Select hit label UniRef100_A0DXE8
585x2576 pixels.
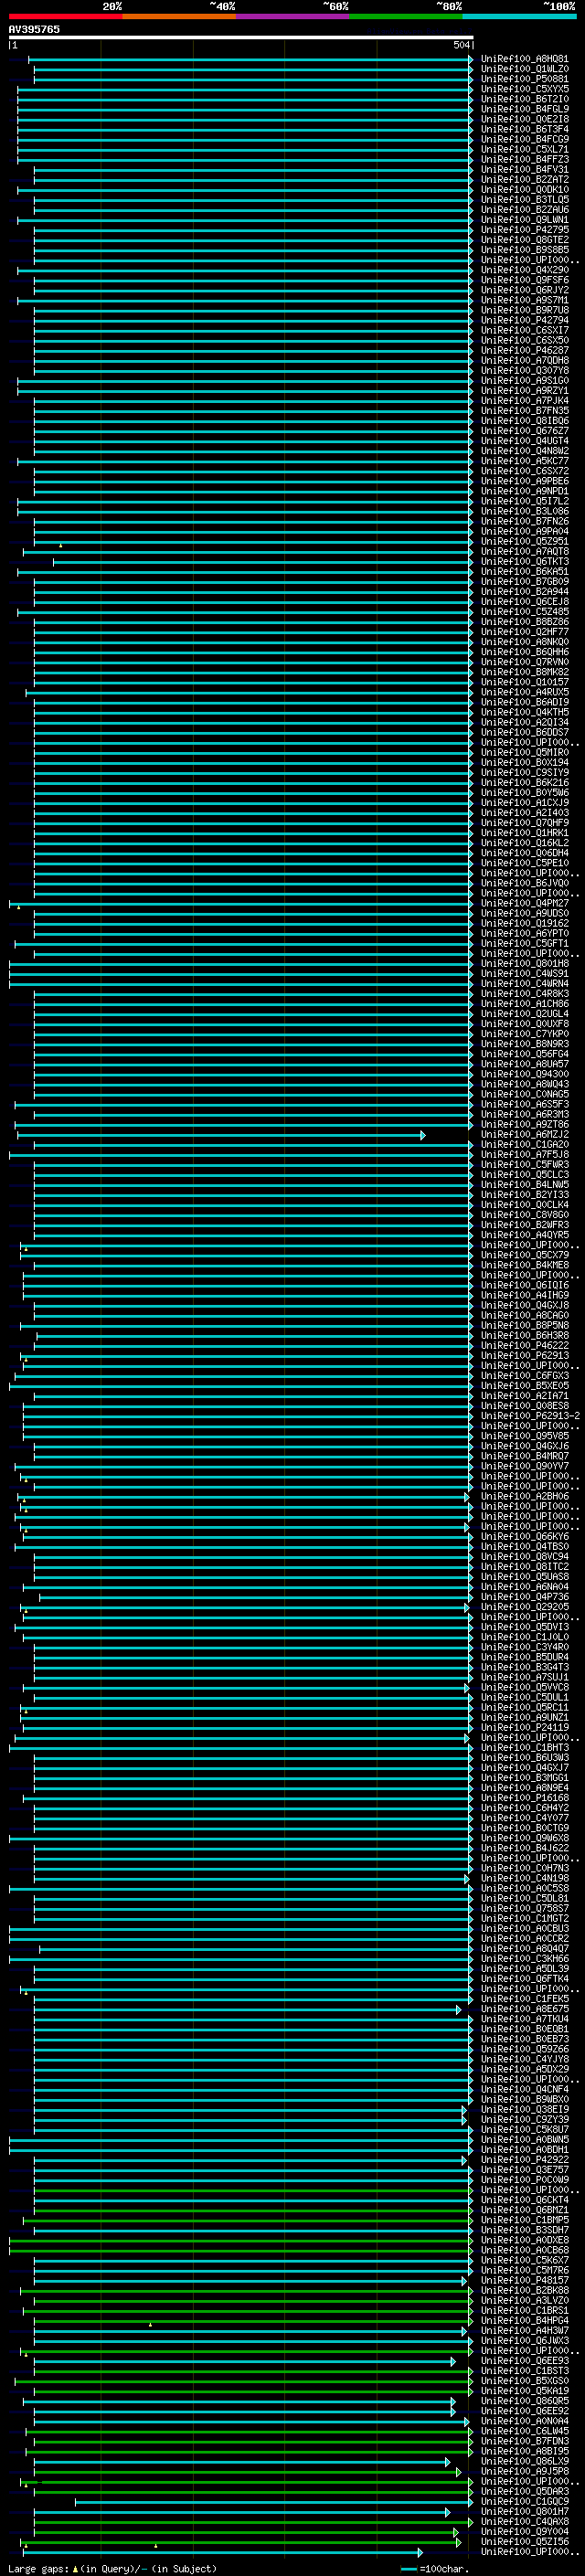click(525, 2240)
